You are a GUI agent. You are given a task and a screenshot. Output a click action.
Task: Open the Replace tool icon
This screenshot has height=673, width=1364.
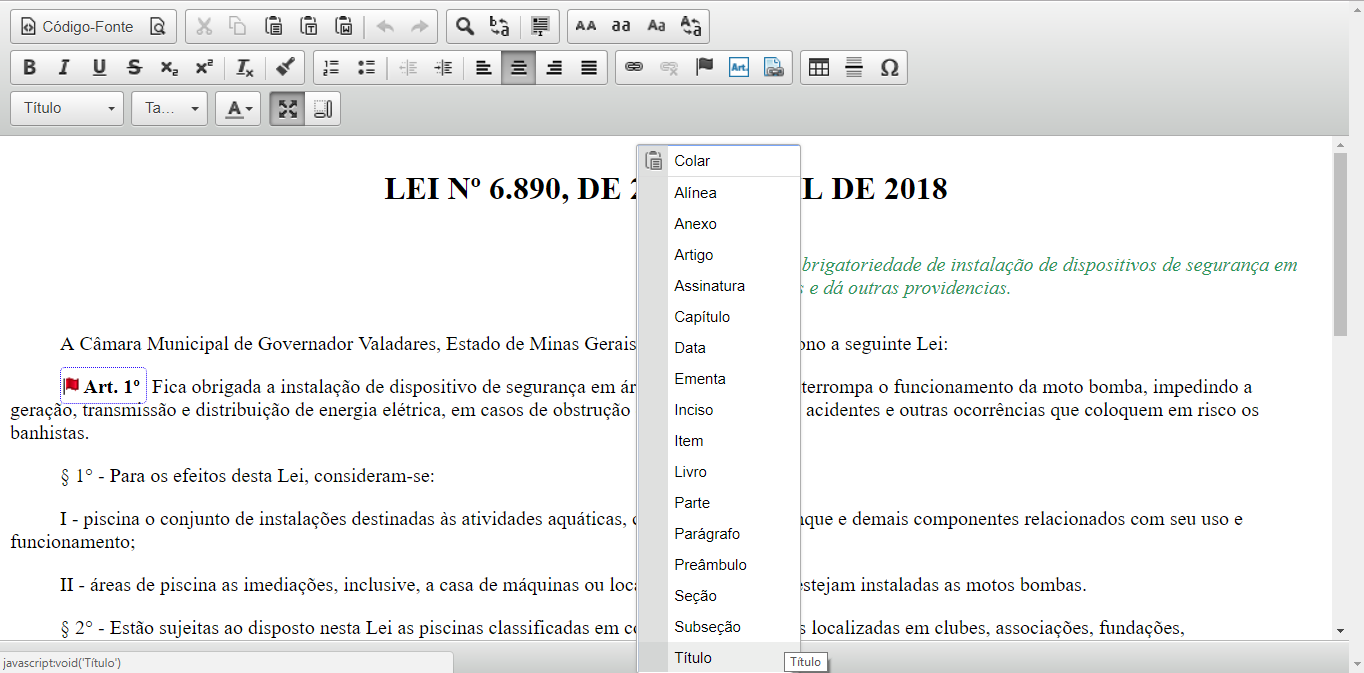click(x=499, y=27)
